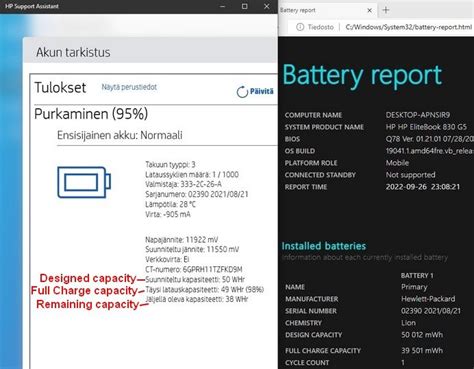474x369 pixels.
Task: Click battery report SERIAL NUMBER 02390 2021/08/21
Action: pyautogui.click(x=431, y=311)
